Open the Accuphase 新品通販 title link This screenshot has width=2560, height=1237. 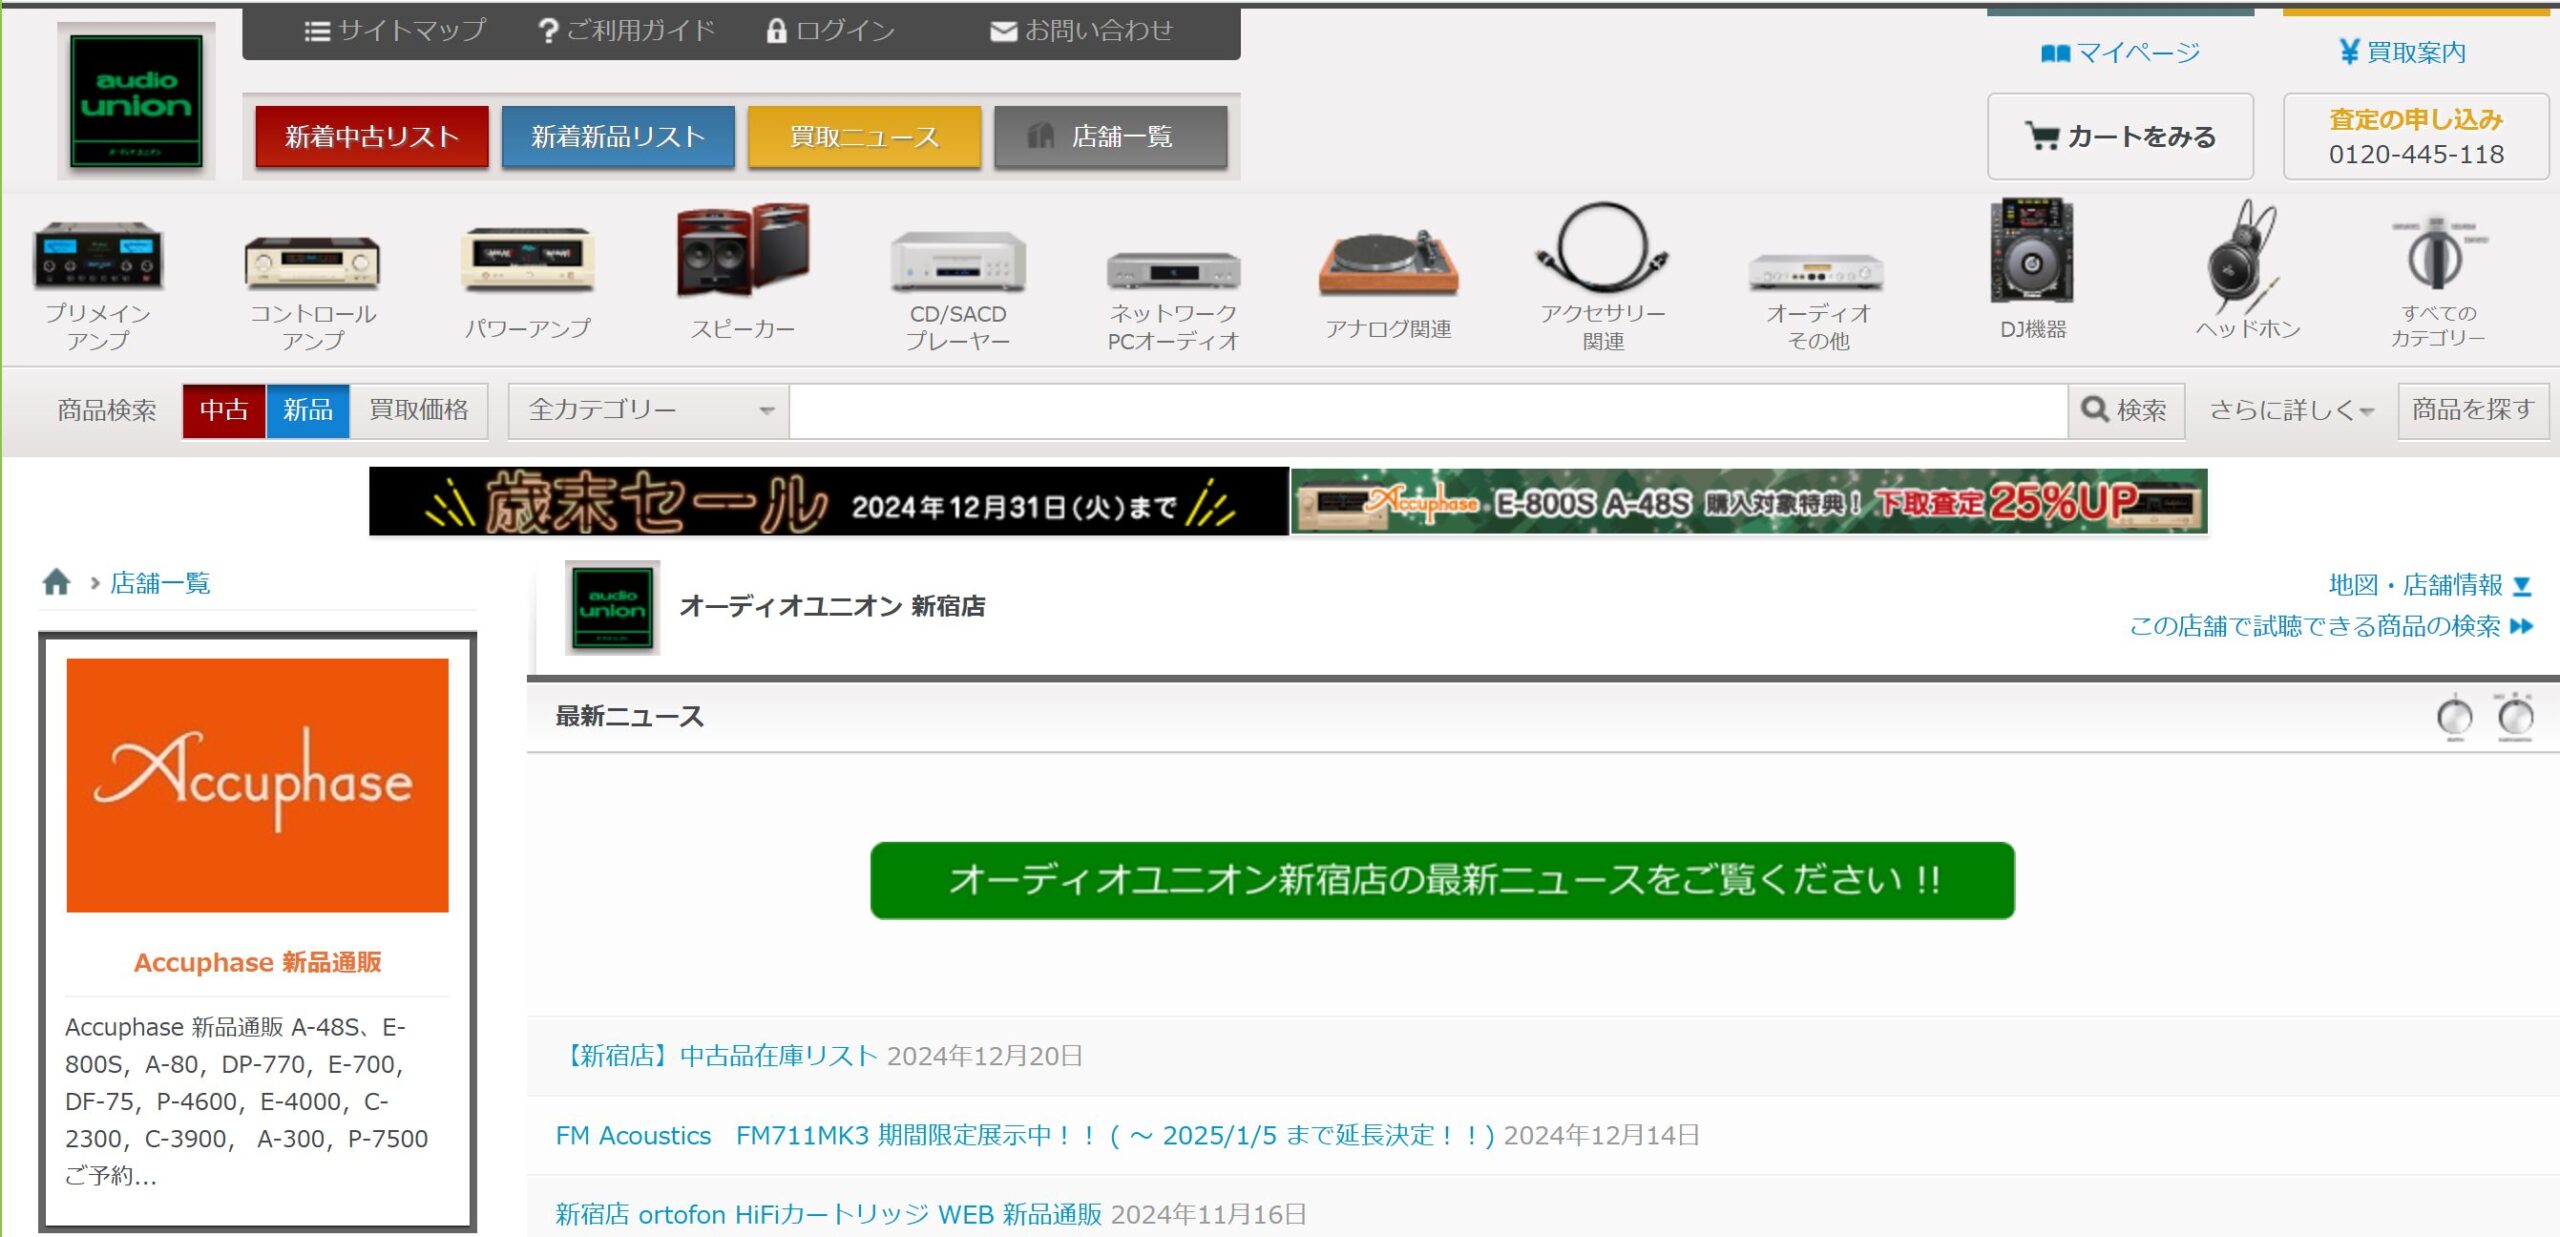coord(257,963)
